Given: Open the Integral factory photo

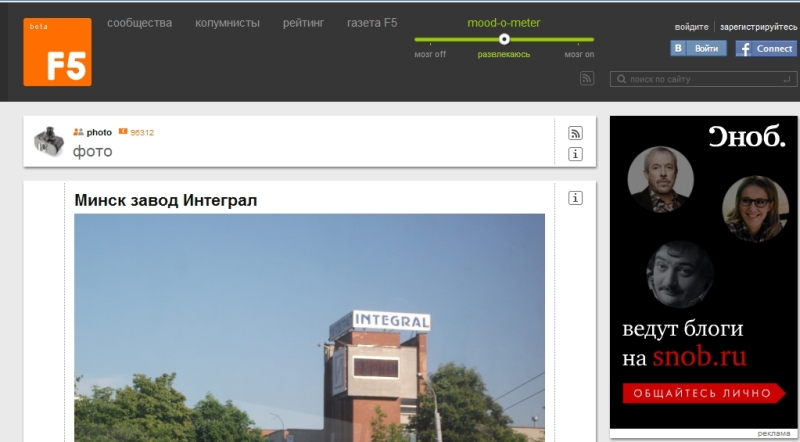Looking at the screenshot, I should click(x=309, y=328).
